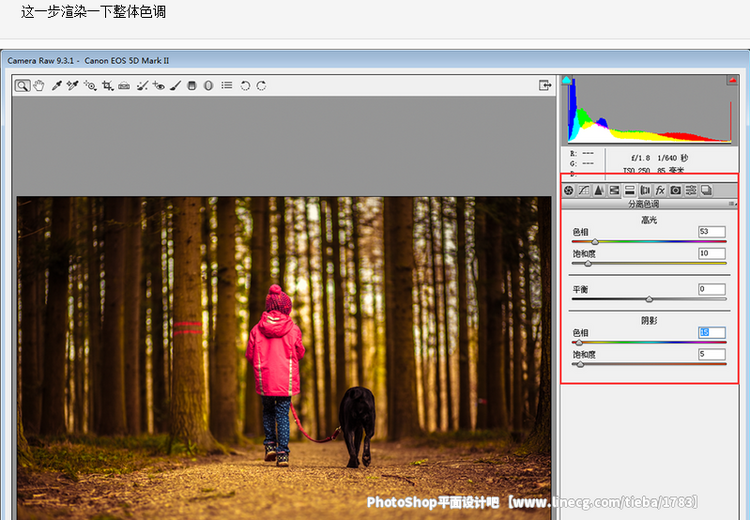
Task: Click the shadows hue value field
Action: (712, 332)
